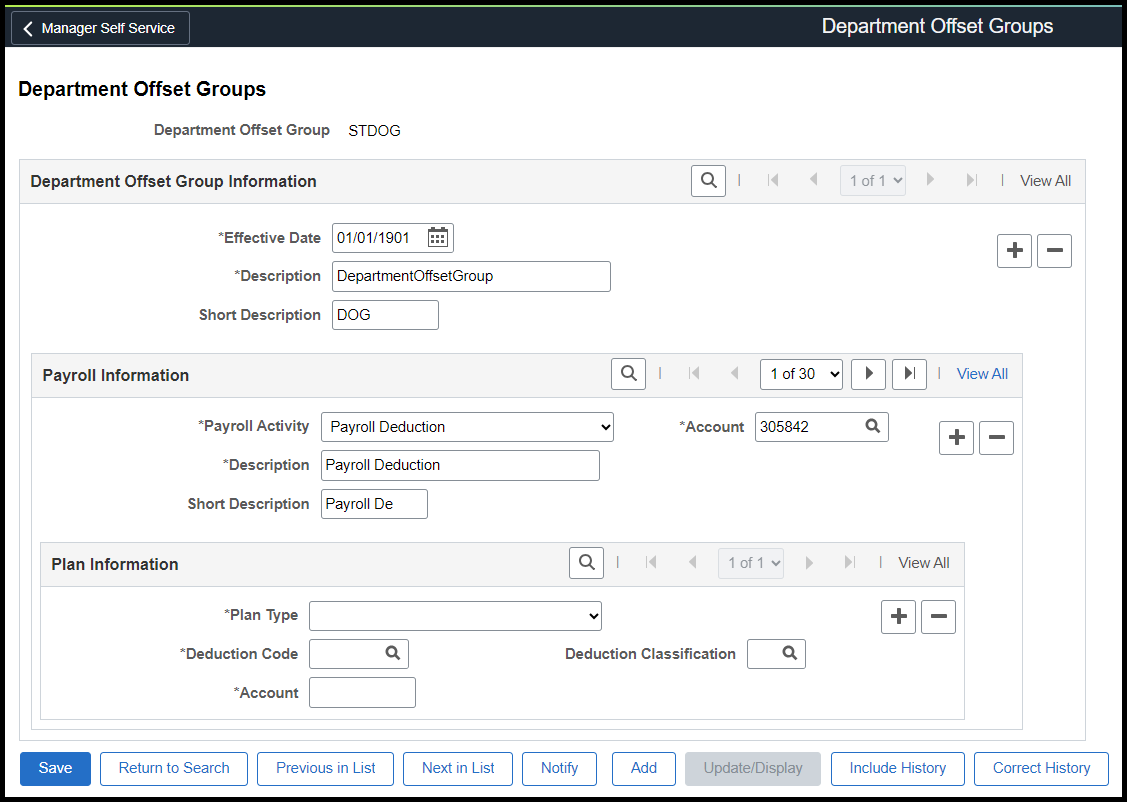Jump to last Payroll Information row
Image resolution: width=1127 pixels, height=802 pixels.
click(x=909, y=374)
